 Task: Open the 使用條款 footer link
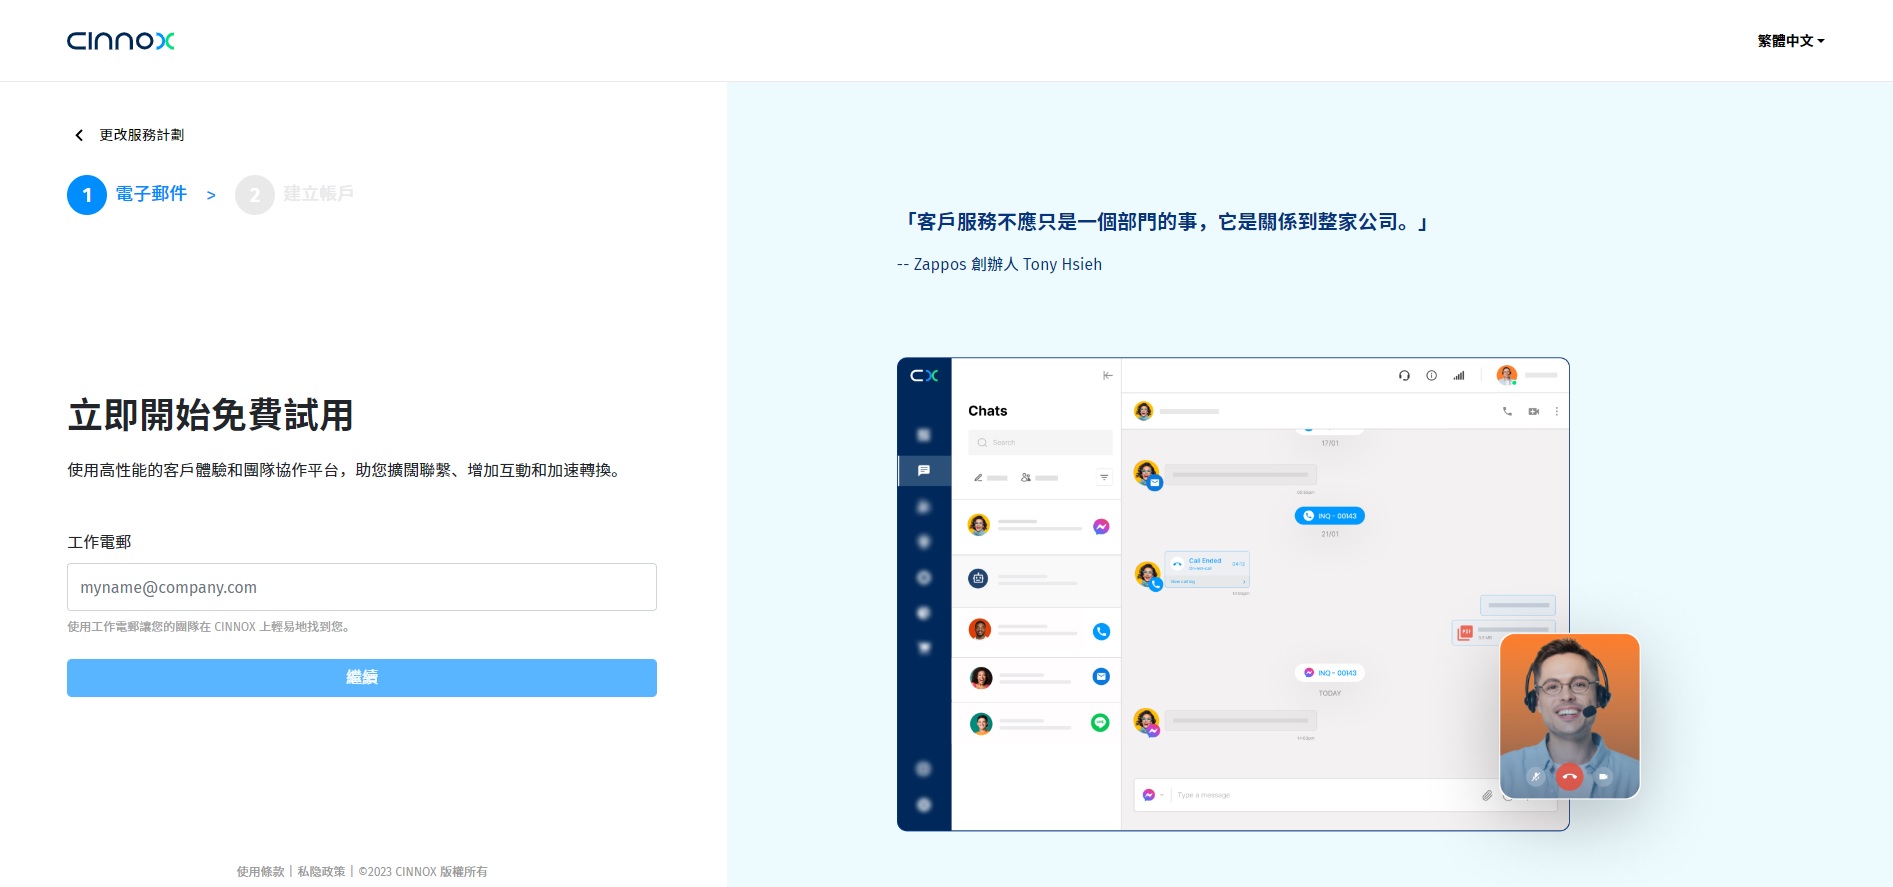260,872
